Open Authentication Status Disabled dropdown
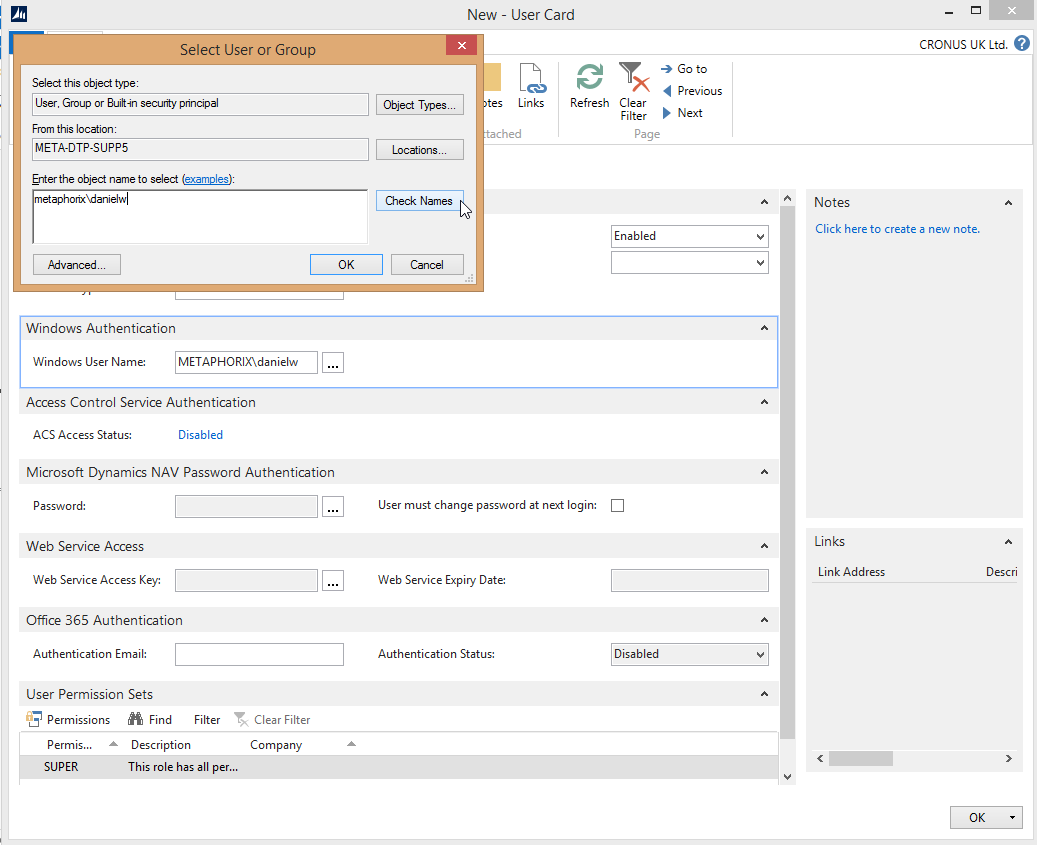The height and width of the screenshot is (845, 1037). tap(761, 655)
